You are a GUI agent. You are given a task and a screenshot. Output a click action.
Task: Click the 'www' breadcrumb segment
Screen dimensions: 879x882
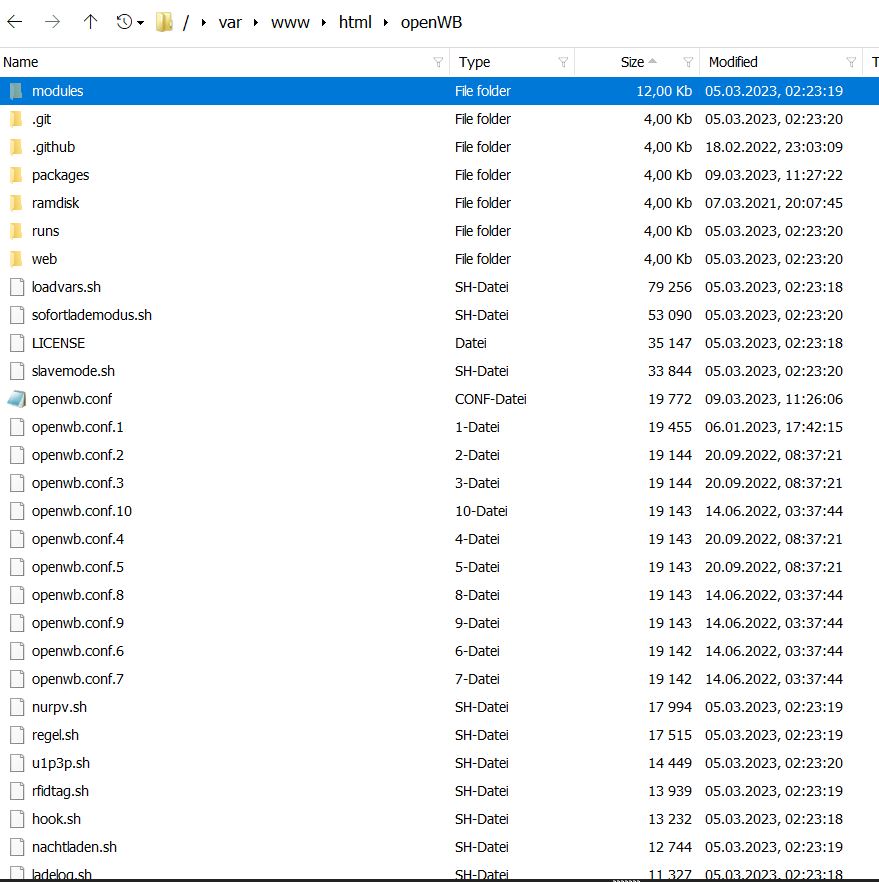[290, 22]
